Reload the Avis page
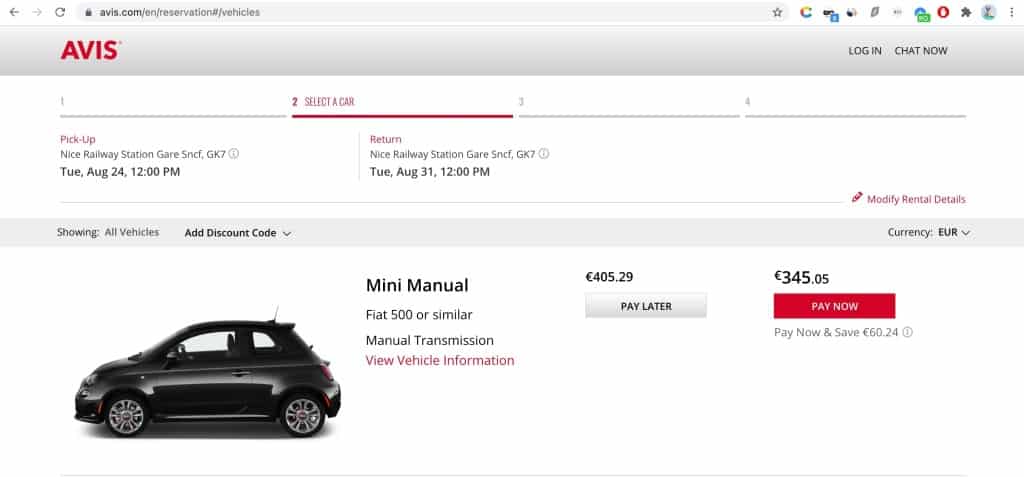Viewport: 1024px width, 477px height. [60, 12]
